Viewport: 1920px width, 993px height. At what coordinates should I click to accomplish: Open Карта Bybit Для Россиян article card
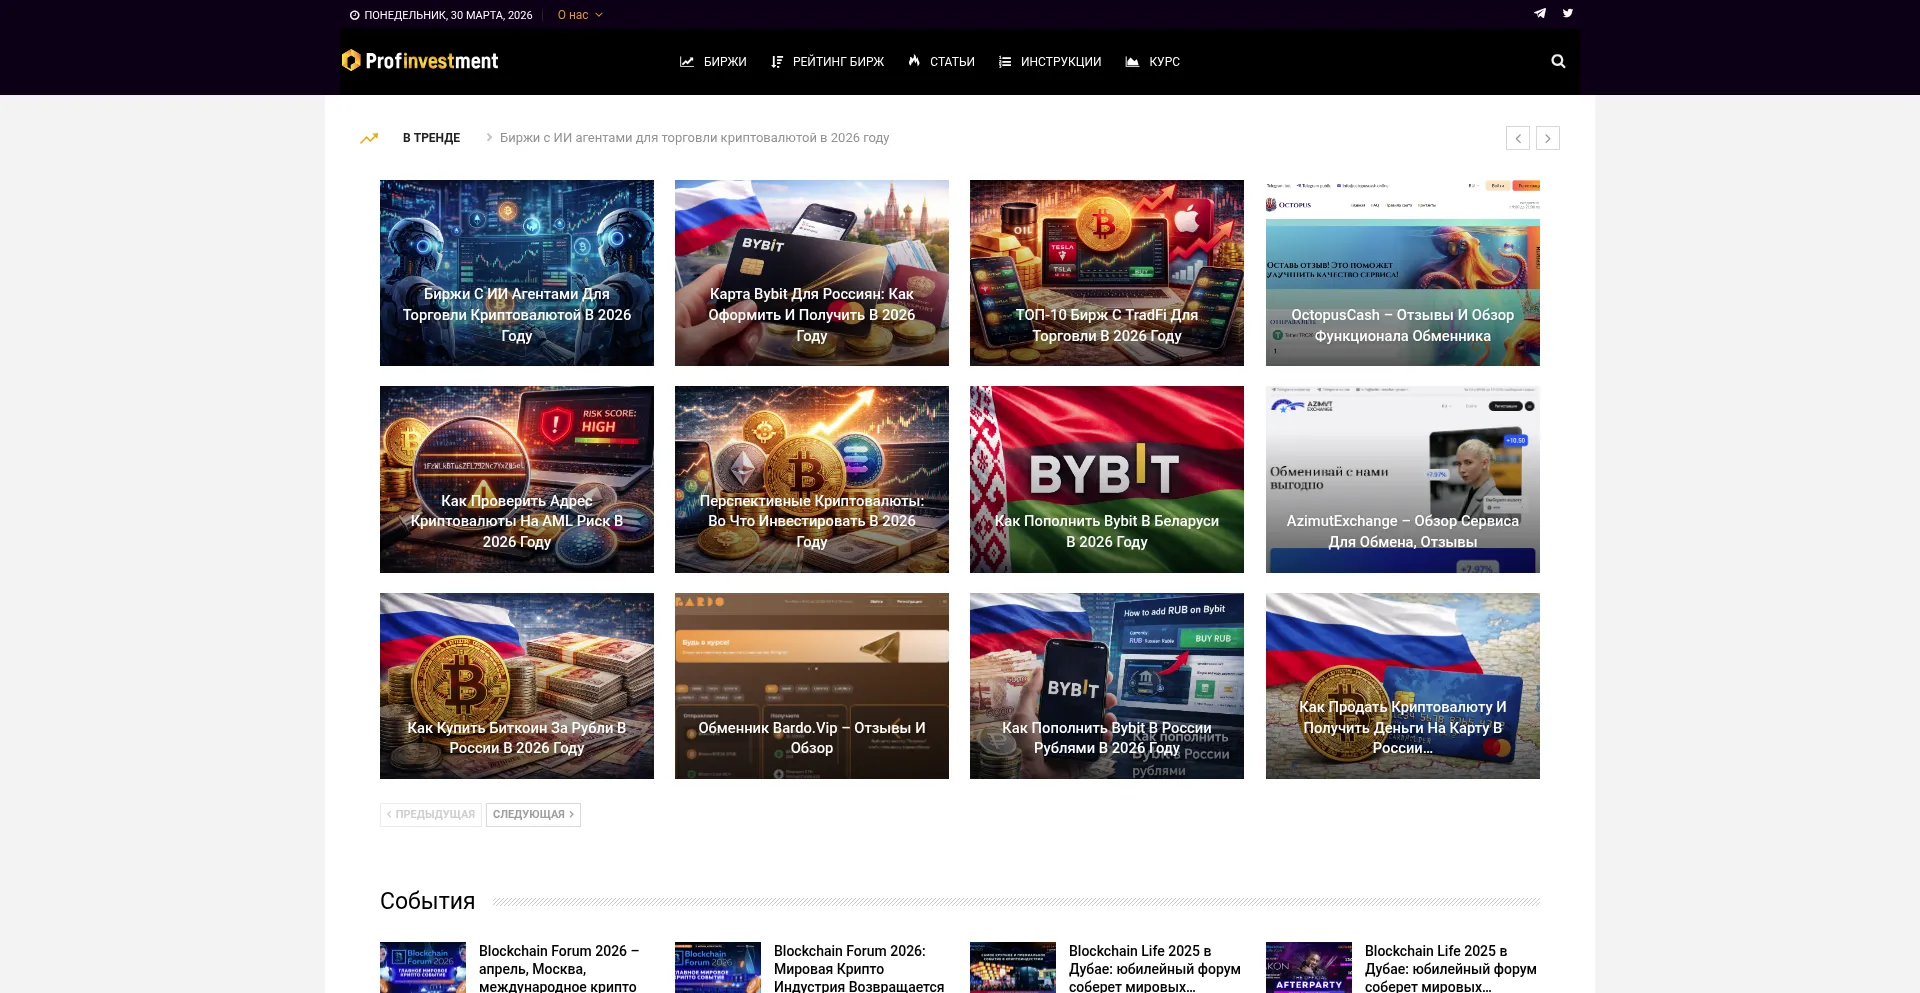(x=812, y=273)
